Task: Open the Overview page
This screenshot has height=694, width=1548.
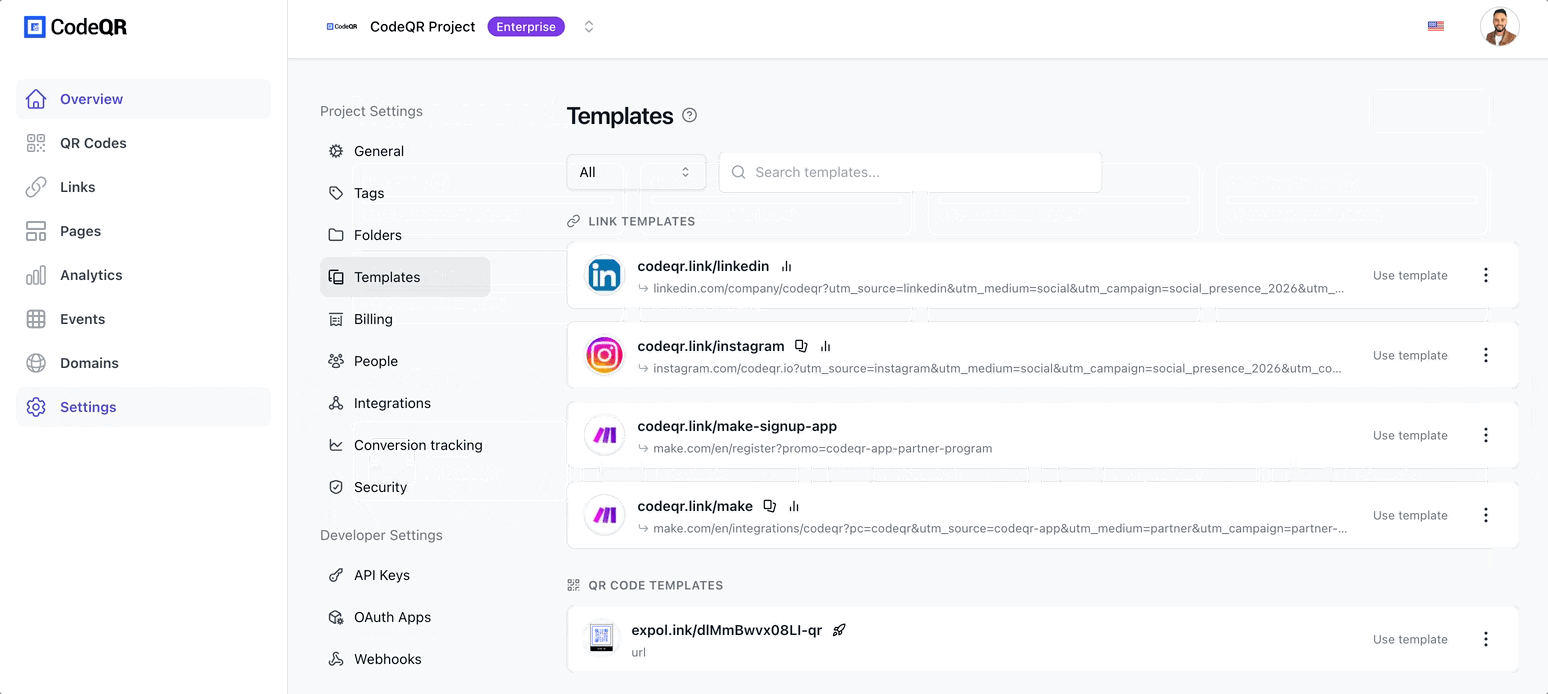Action: pyautogui.click(x=143, y=99)
